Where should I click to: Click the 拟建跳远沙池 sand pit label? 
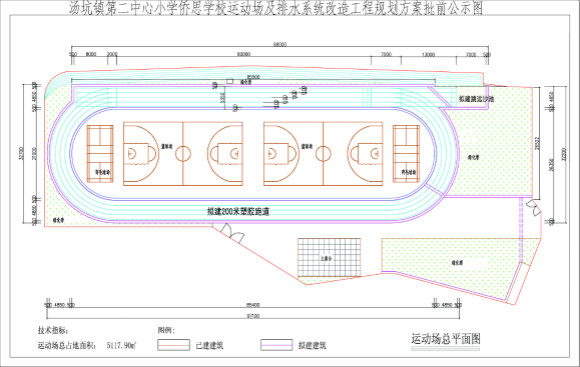[x=476, y=99]
